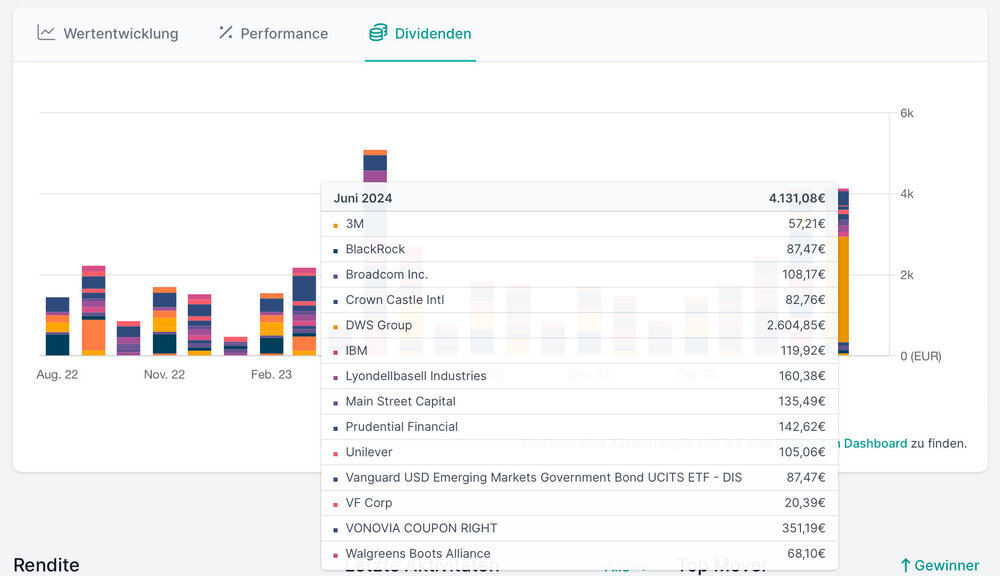1000x576 pixels.
Task: Click the line chart icon beside Wertentwicklung
Action: [46, 33]
